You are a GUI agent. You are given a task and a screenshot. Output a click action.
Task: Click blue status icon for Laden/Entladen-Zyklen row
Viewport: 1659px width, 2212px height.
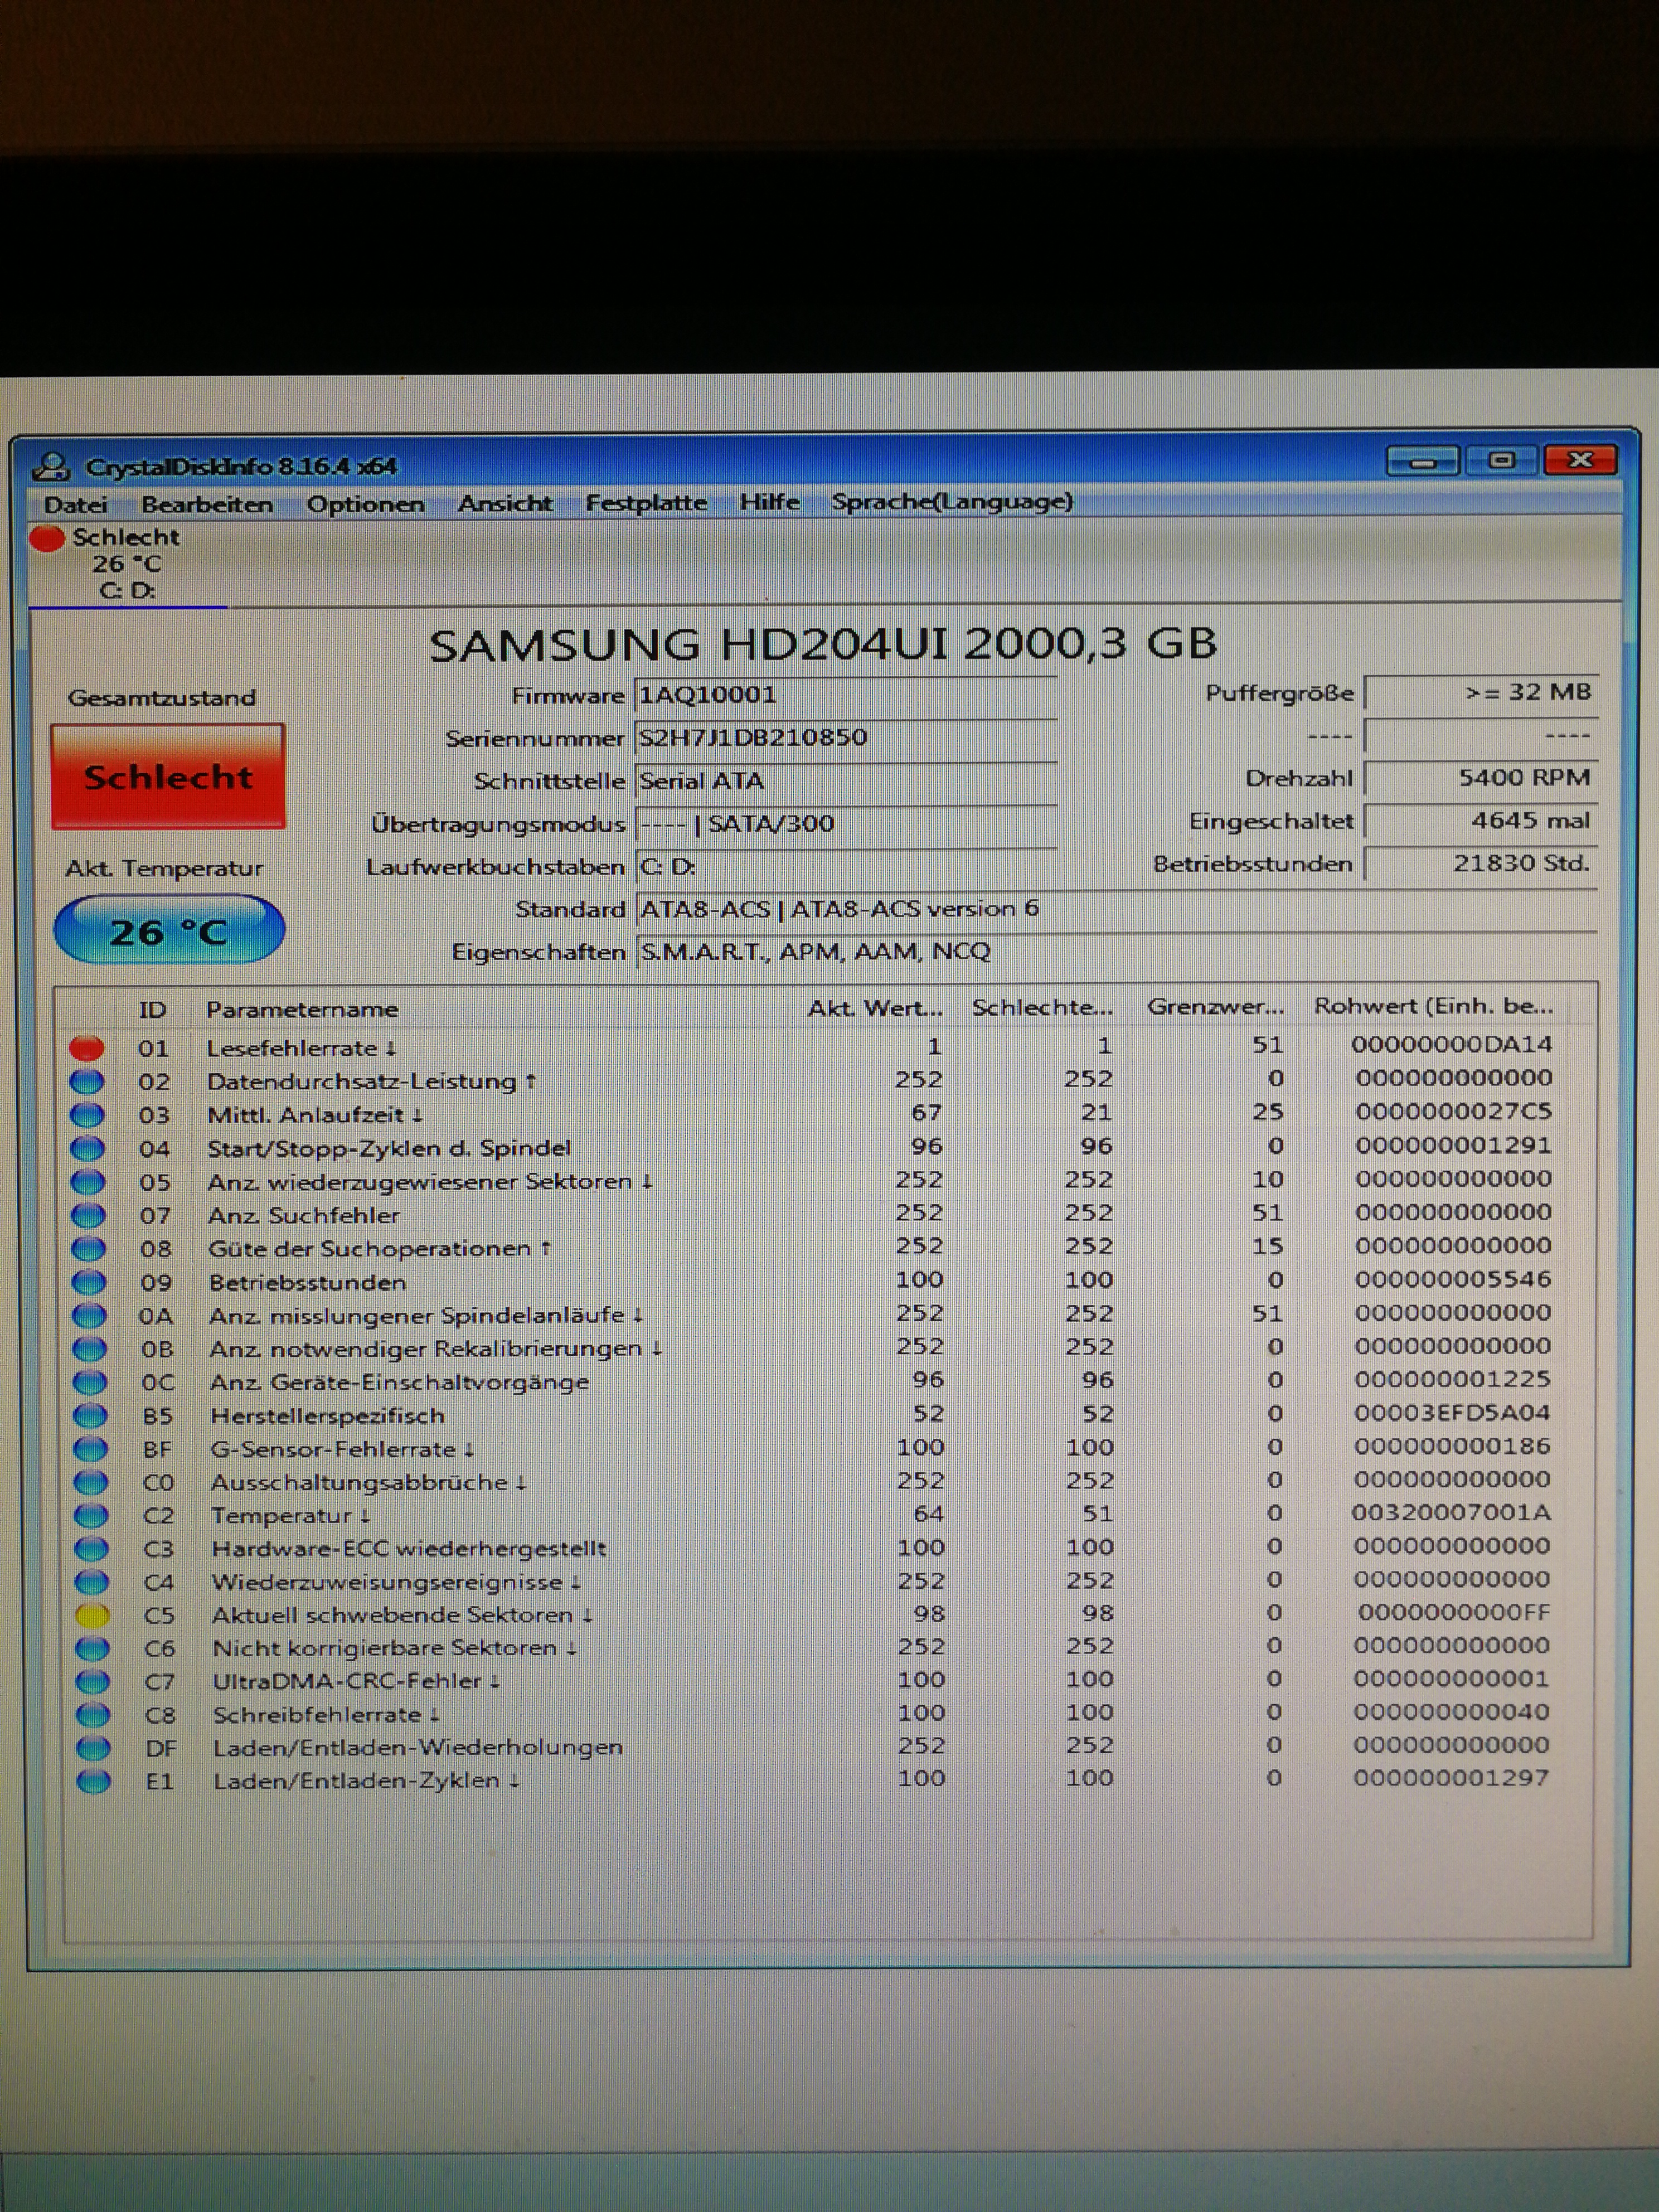point(93,1781)
